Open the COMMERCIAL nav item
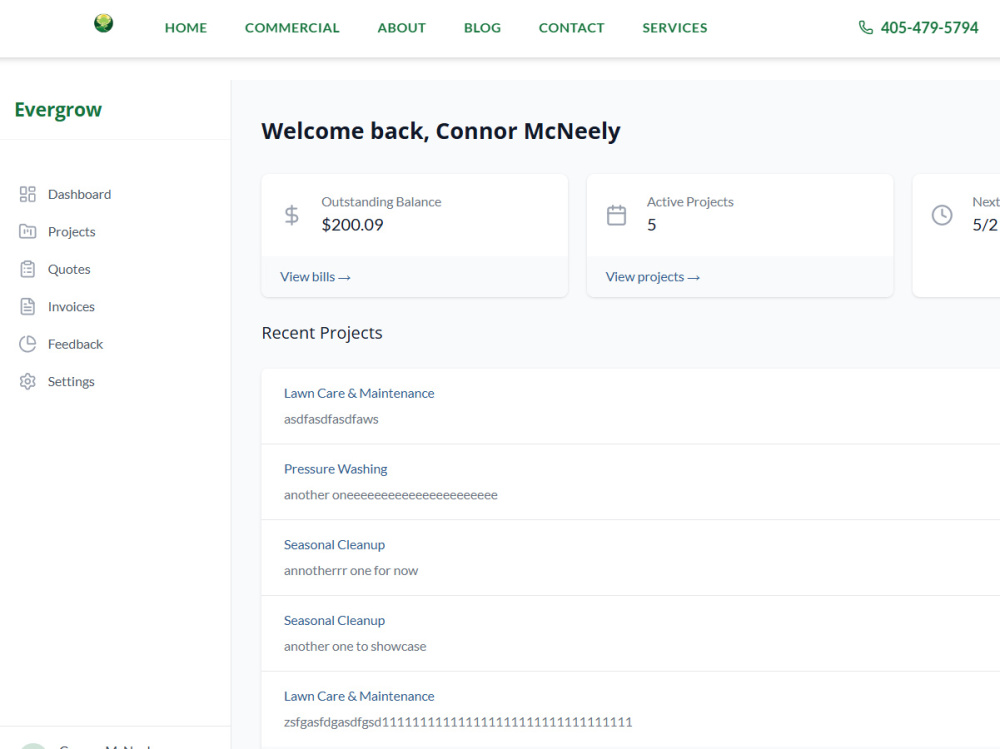Image resolution: width=1000 pixels, height=749 pixels. (x=292, y=28)
